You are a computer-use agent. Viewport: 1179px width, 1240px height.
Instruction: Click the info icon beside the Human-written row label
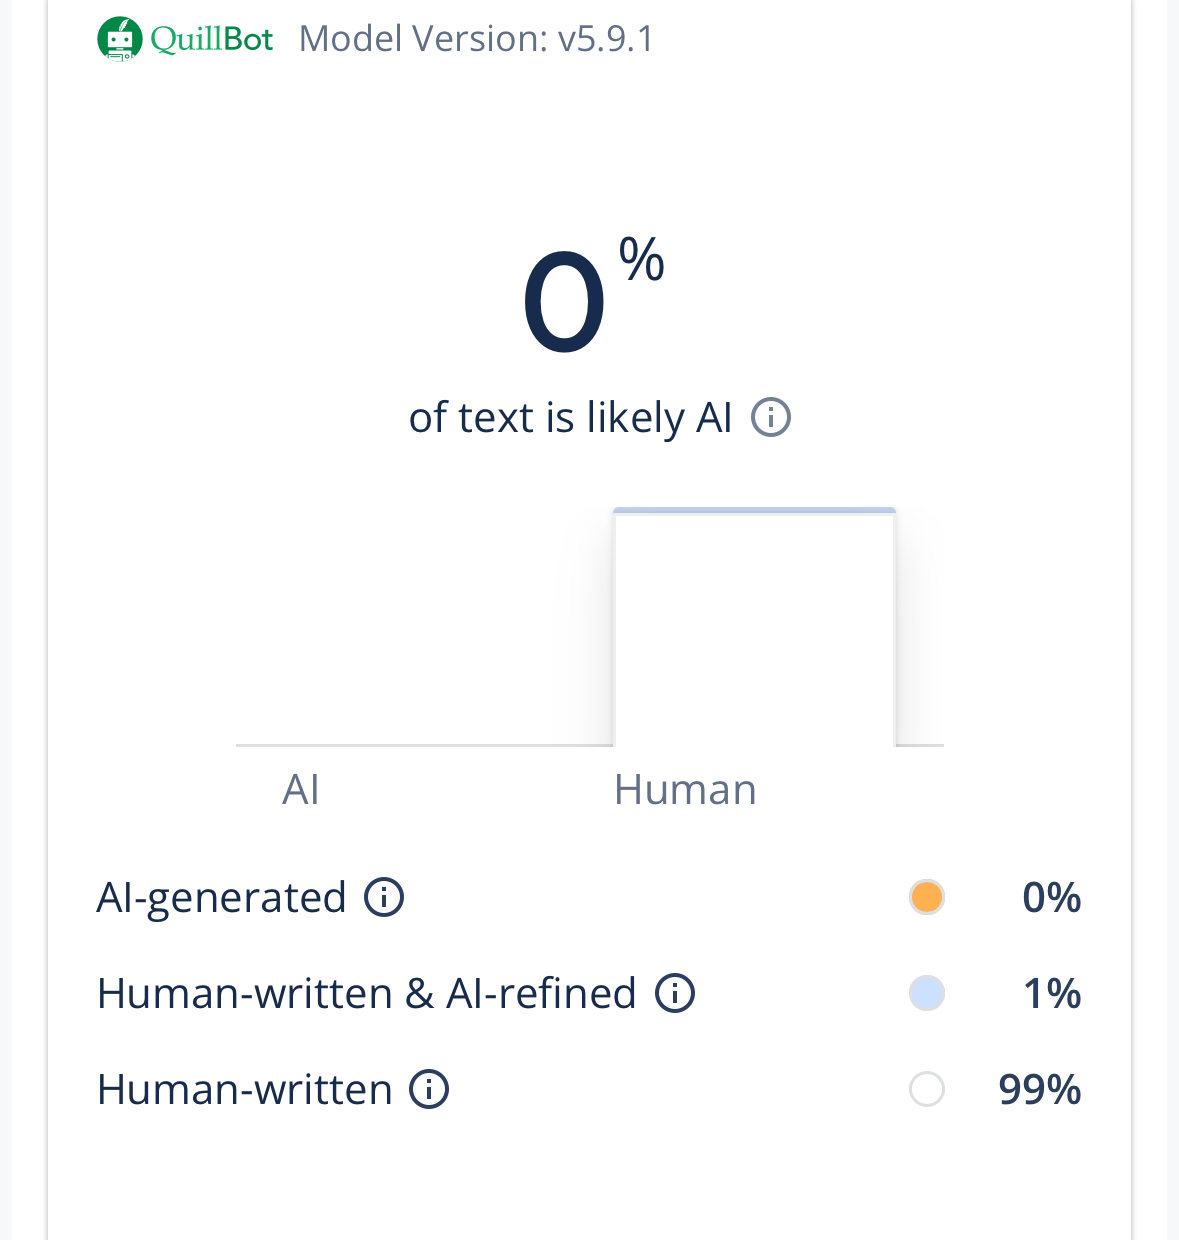[x=429, y=1089]
